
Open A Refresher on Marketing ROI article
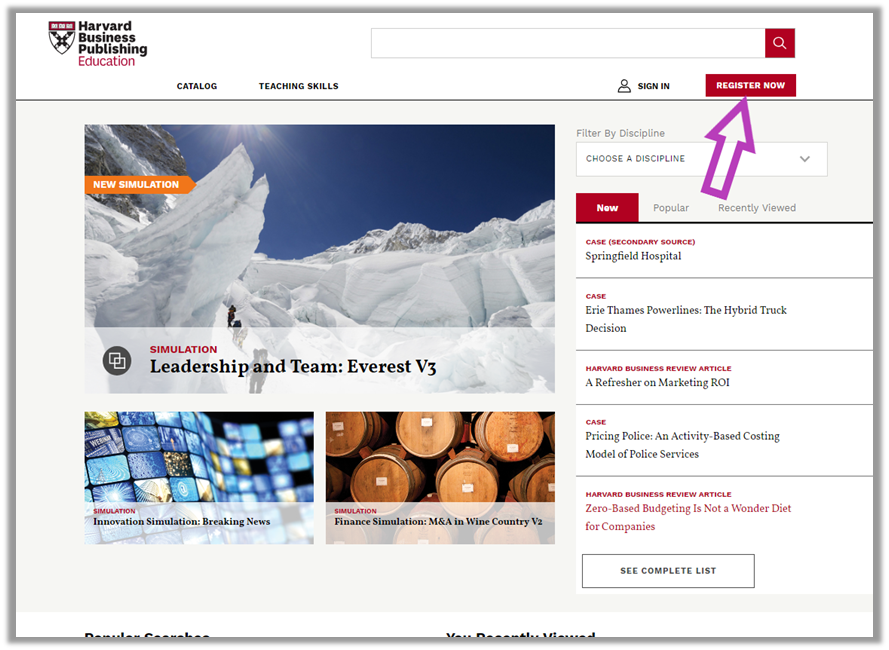(x=657, y=383)
